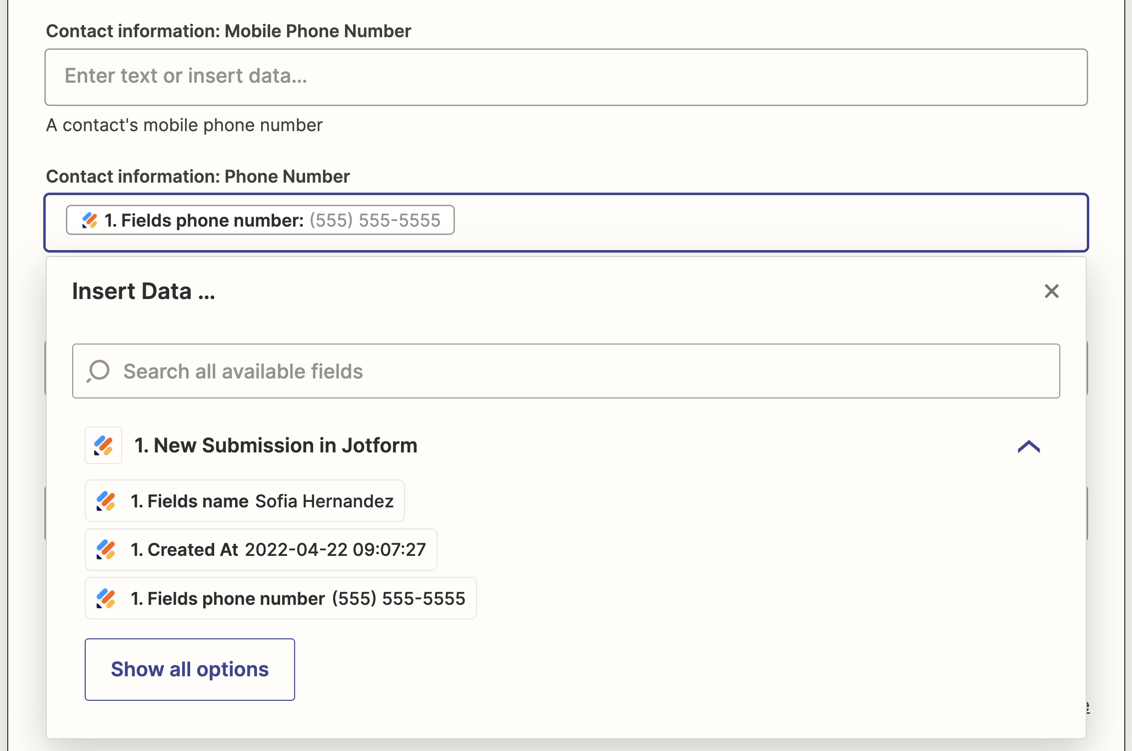The image size is (1132, 751).
Task: Collapse the New Submission in Jotform section
Action: tap(1029, 446)
